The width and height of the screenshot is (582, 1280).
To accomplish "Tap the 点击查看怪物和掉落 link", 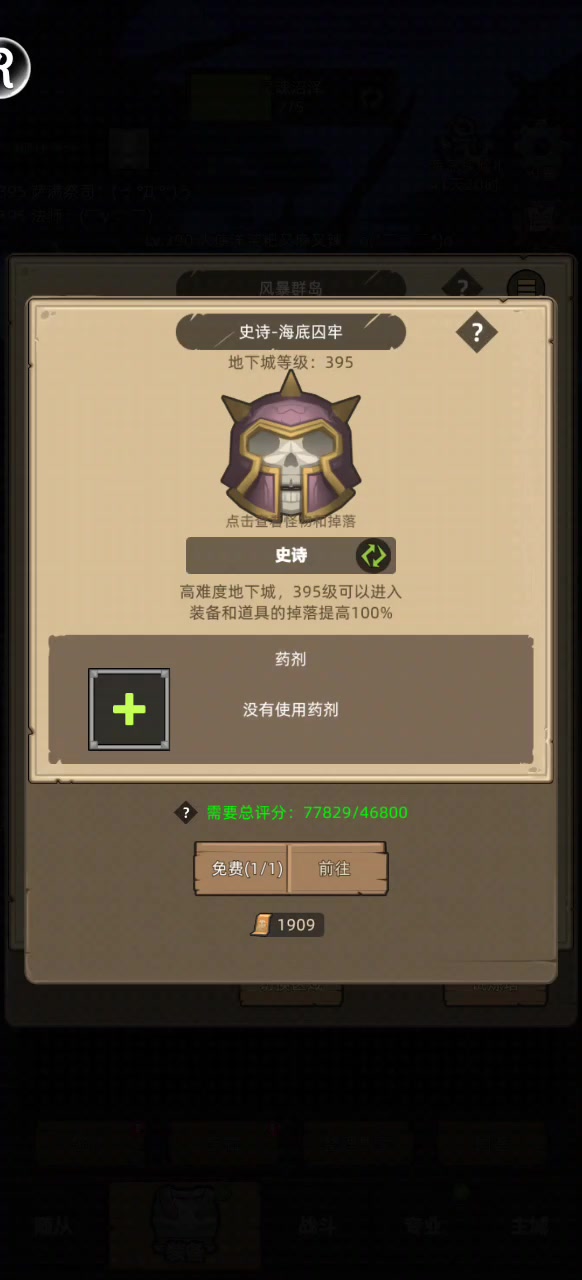I will click(x=291, y=521).
